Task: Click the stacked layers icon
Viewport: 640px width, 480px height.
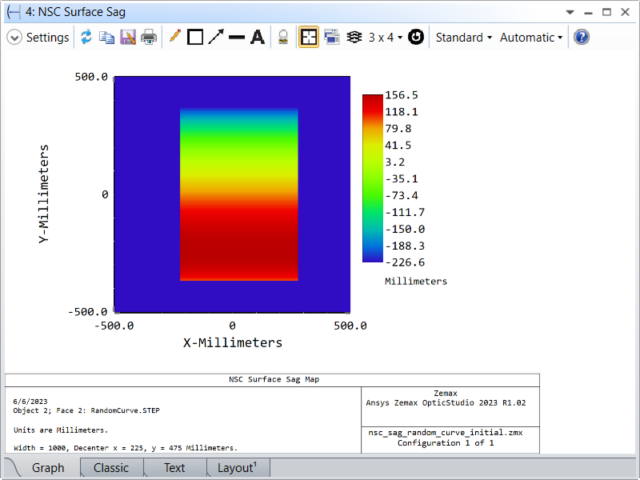Action: pos(354,37)
